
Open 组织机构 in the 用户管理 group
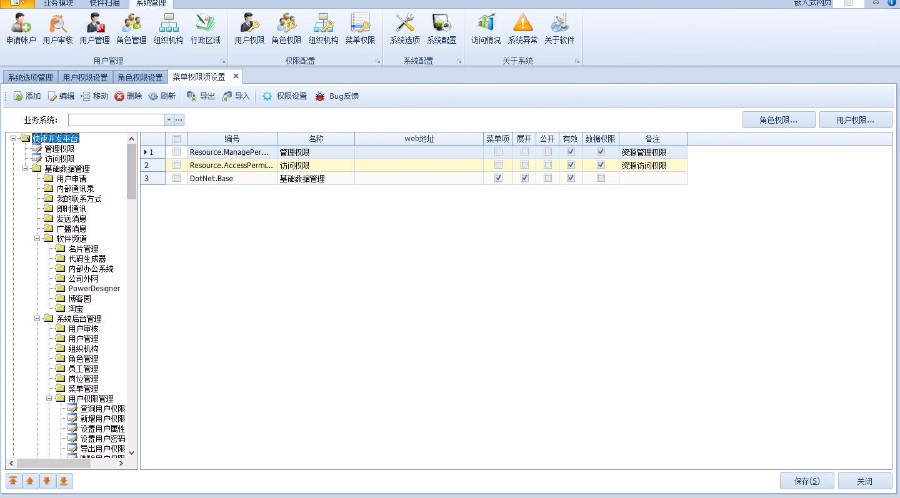click(169, 29)
